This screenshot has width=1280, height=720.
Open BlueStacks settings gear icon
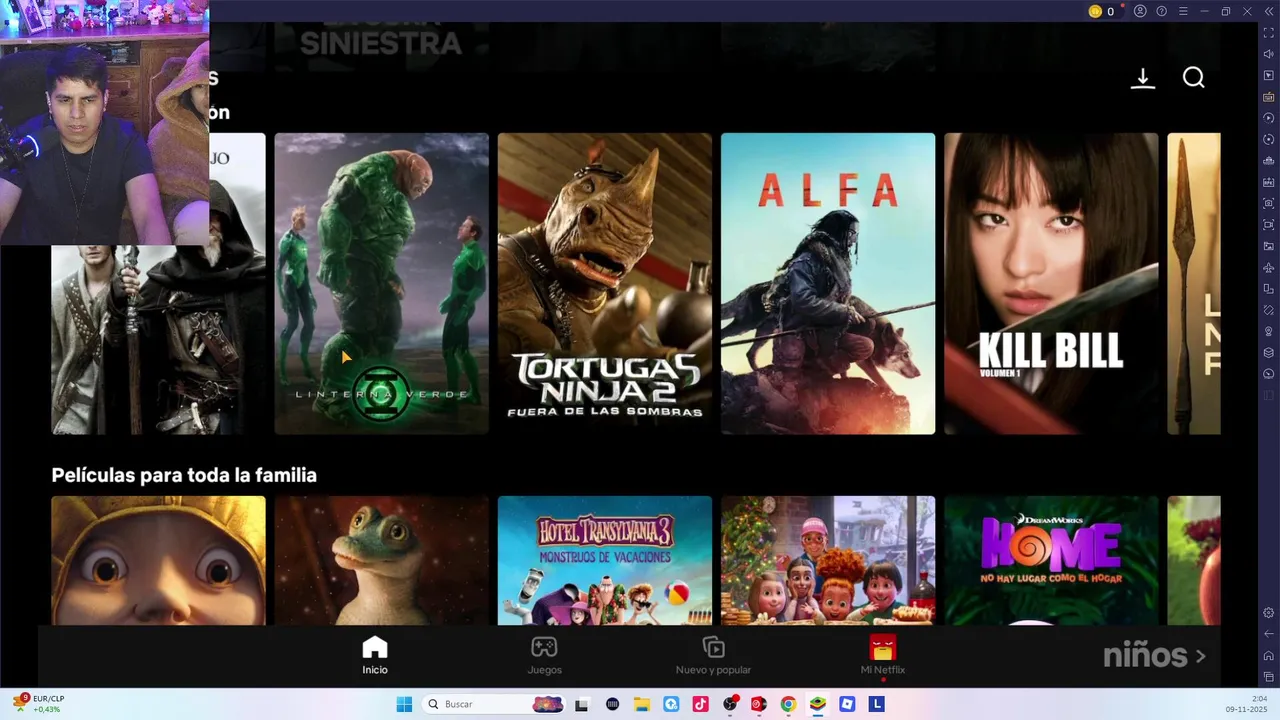pos(1269,612)
